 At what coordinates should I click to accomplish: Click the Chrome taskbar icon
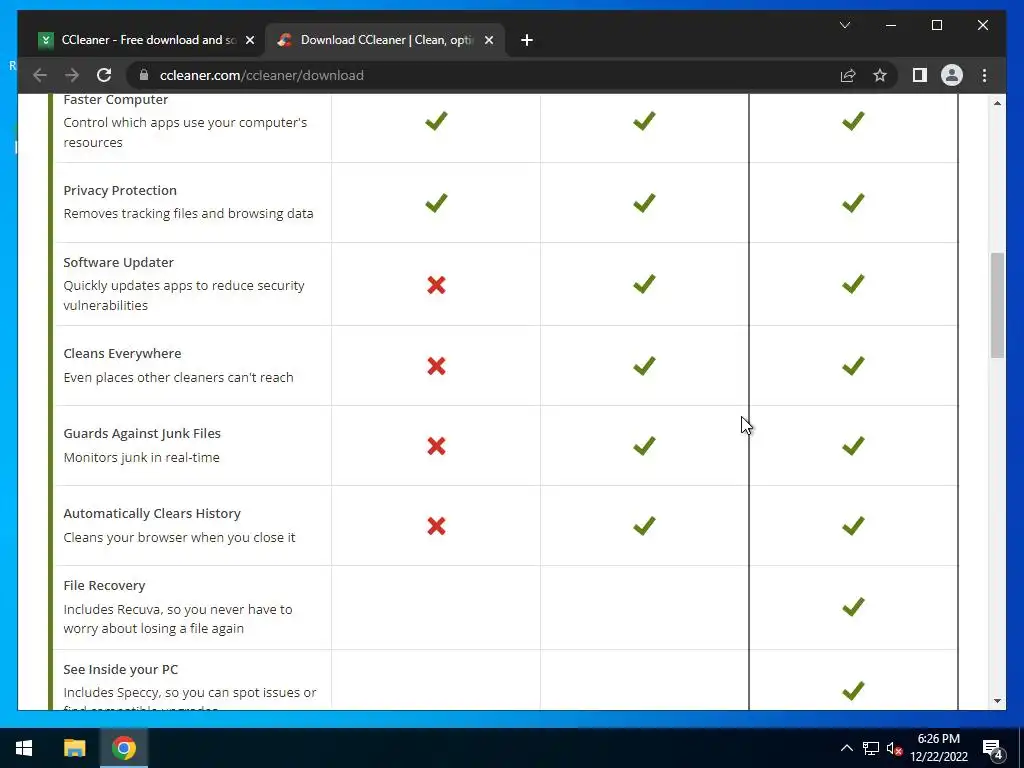[123, 748]
